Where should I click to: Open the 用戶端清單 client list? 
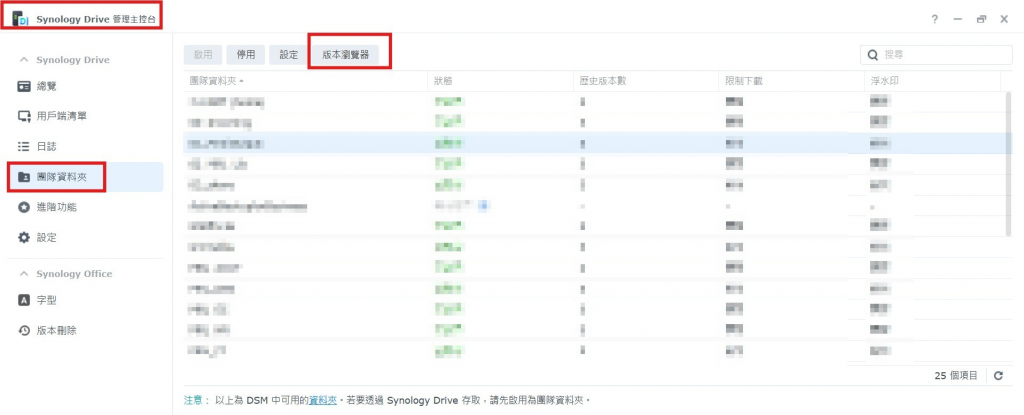(x=86, y=116)
